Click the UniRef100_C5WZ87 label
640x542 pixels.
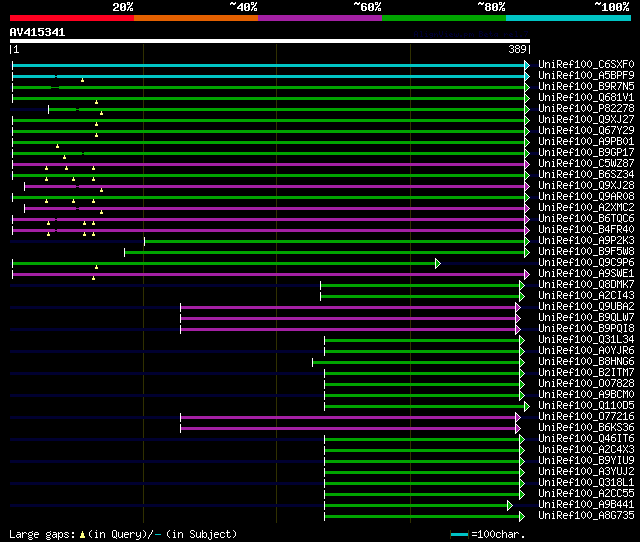586,164
